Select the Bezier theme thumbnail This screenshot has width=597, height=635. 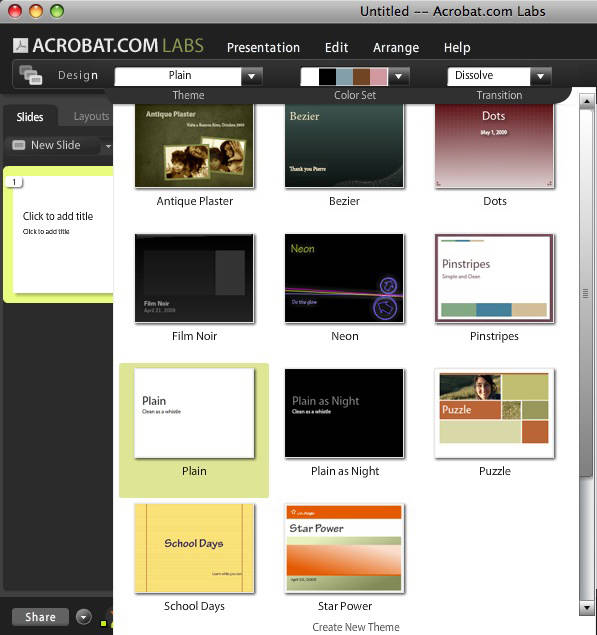pyautogui.click(x=344, y=145)
